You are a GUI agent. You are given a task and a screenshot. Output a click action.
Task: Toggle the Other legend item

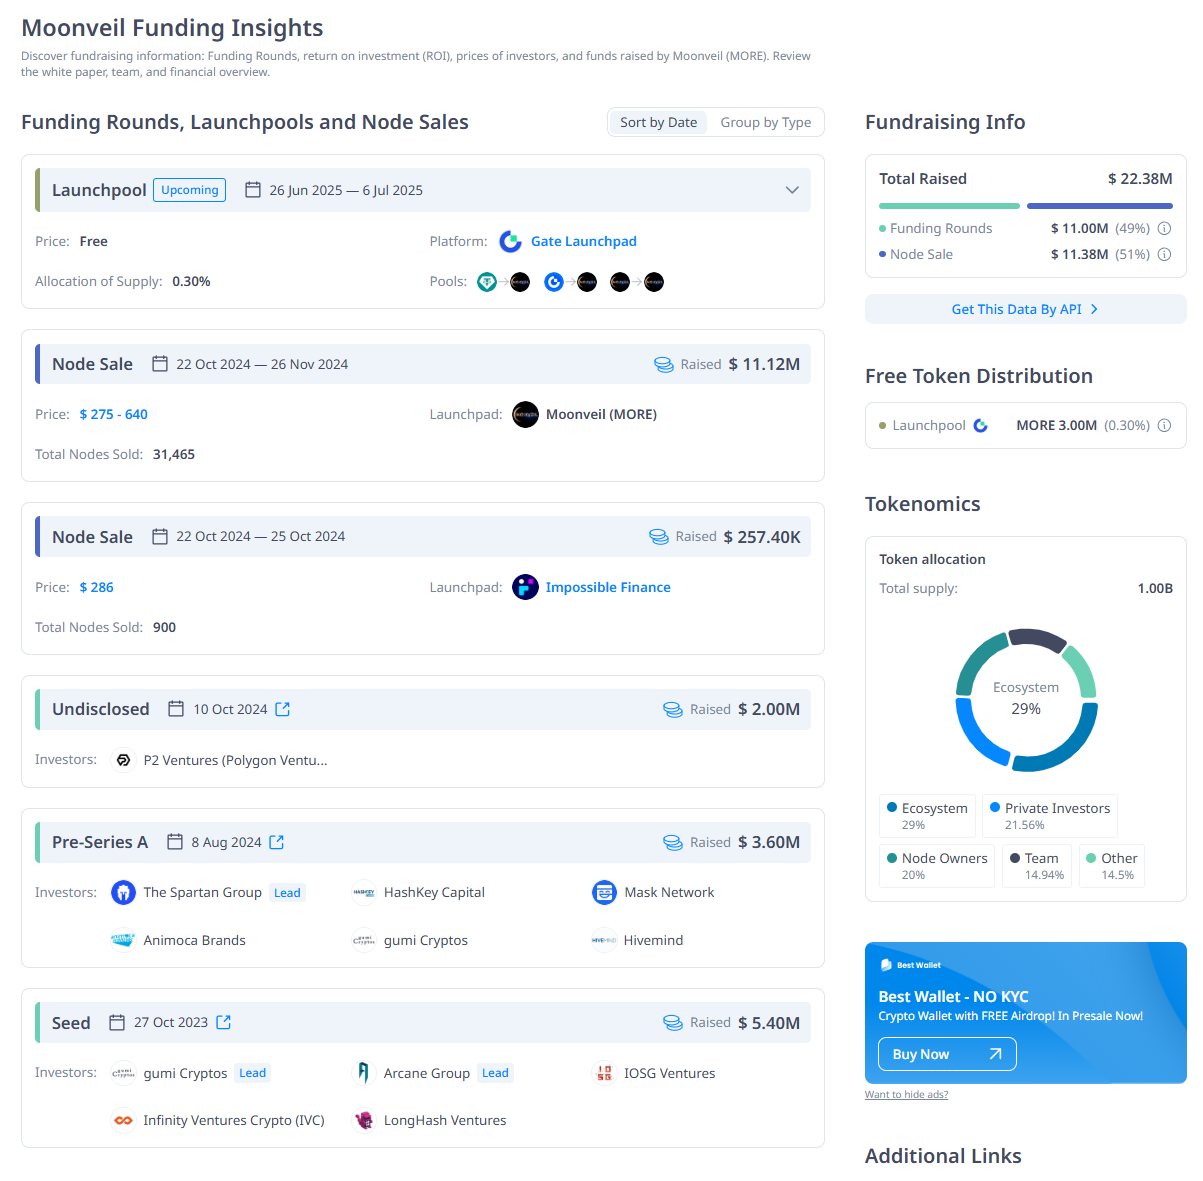(x=1112, y=865)
